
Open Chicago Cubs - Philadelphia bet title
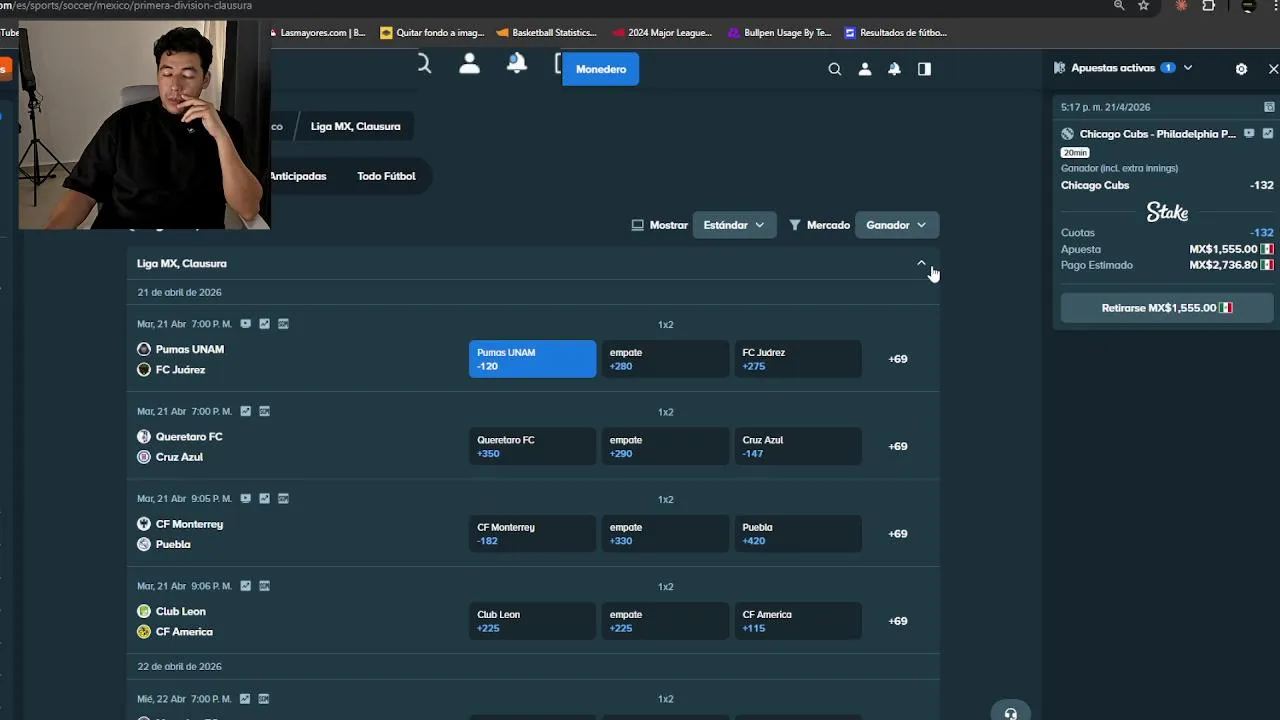[1158, 134]
